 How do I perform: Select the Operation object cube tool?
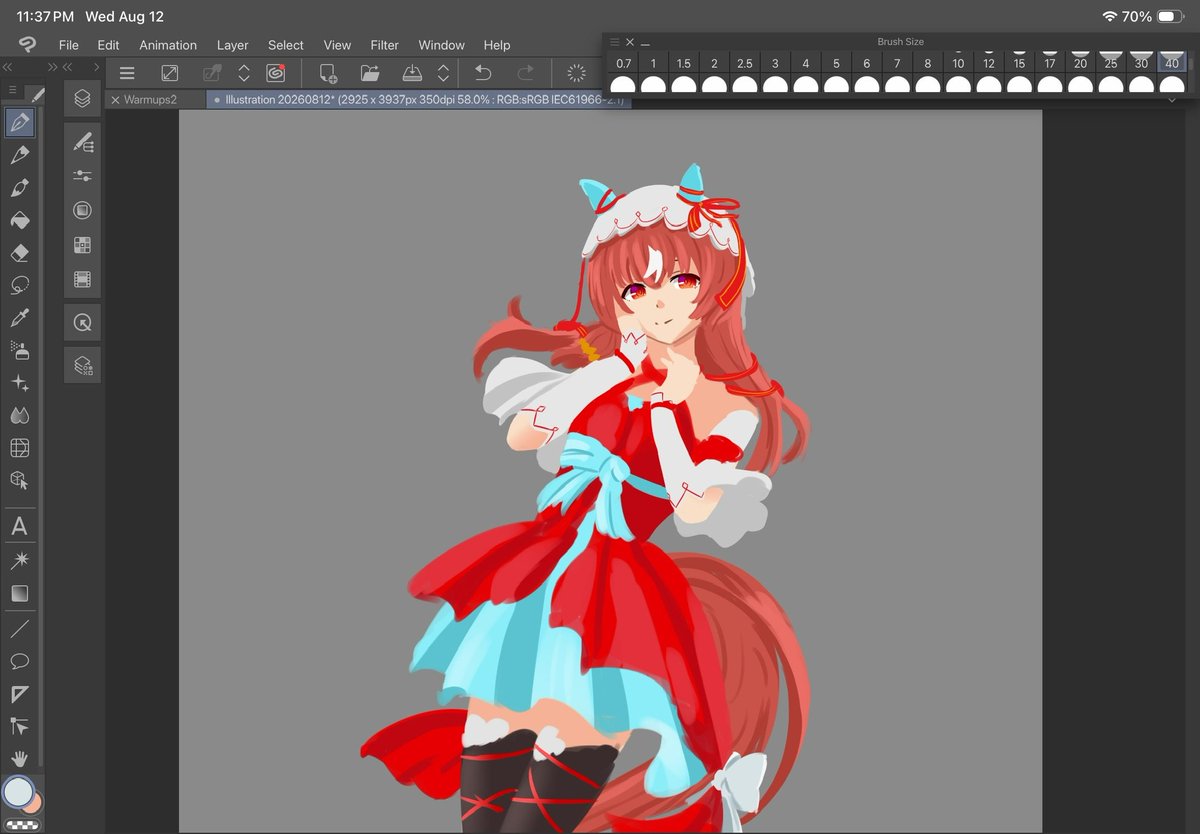click(19, 480)
